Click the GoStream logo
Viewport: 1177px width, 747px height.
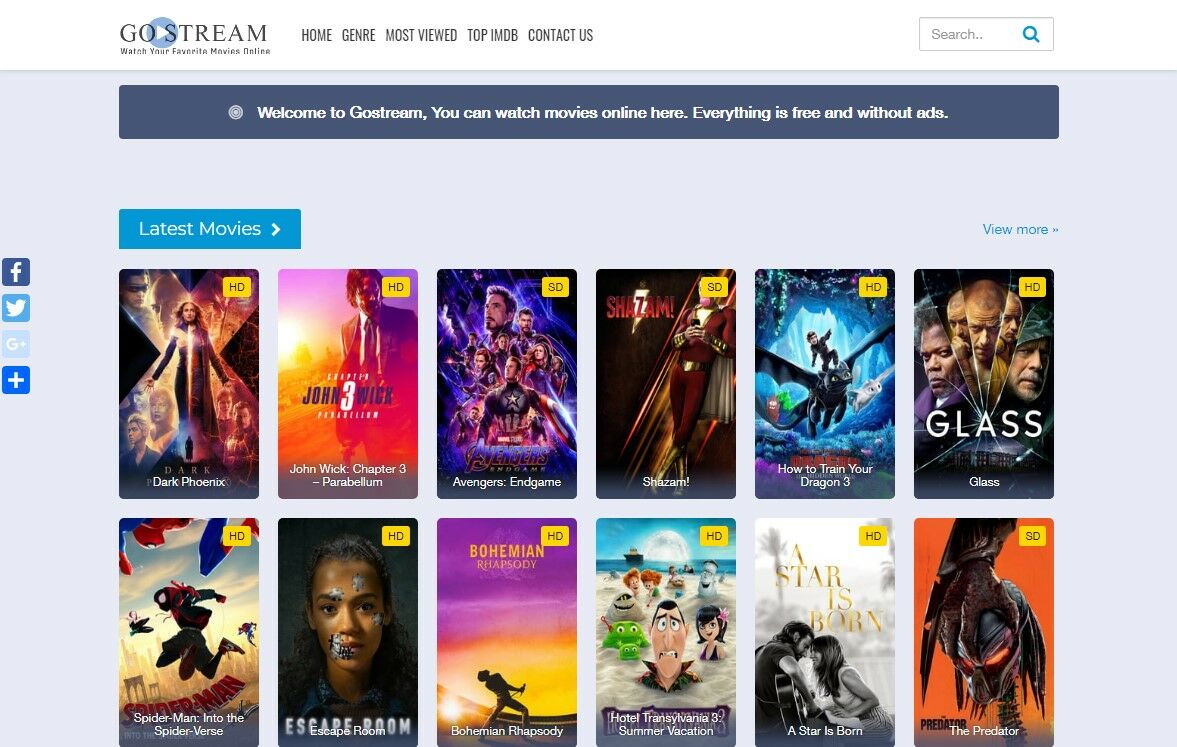click(x=194, y=36)
